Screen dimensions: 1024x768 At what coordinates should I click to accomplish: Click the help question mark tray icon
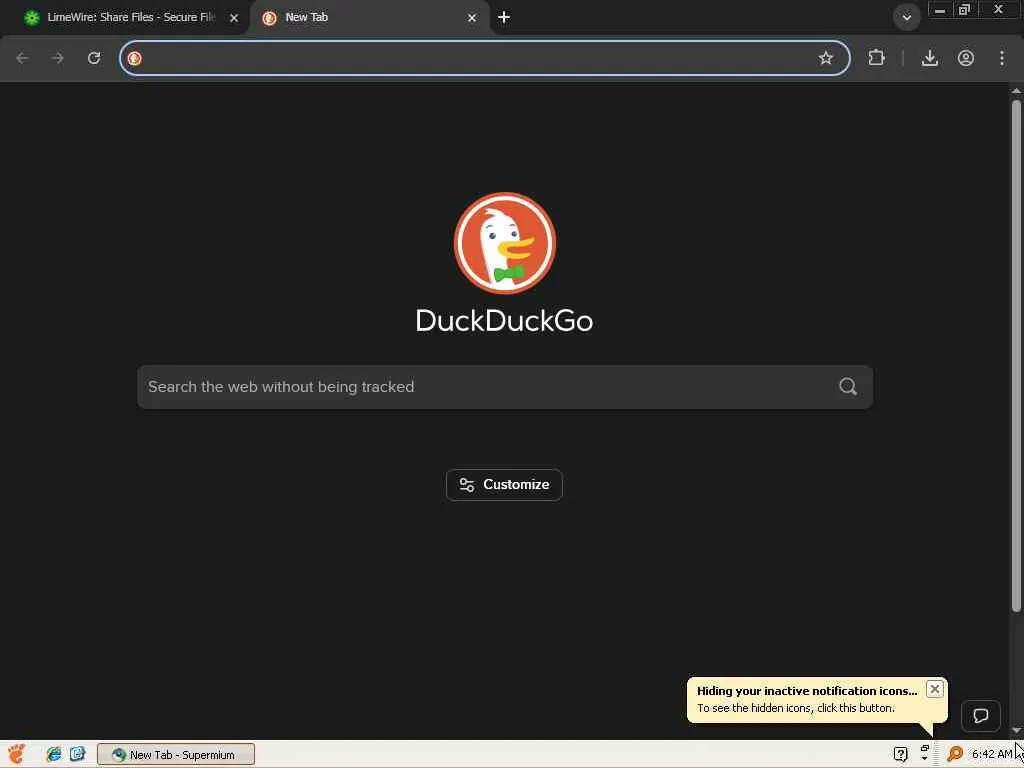point(901,754)
